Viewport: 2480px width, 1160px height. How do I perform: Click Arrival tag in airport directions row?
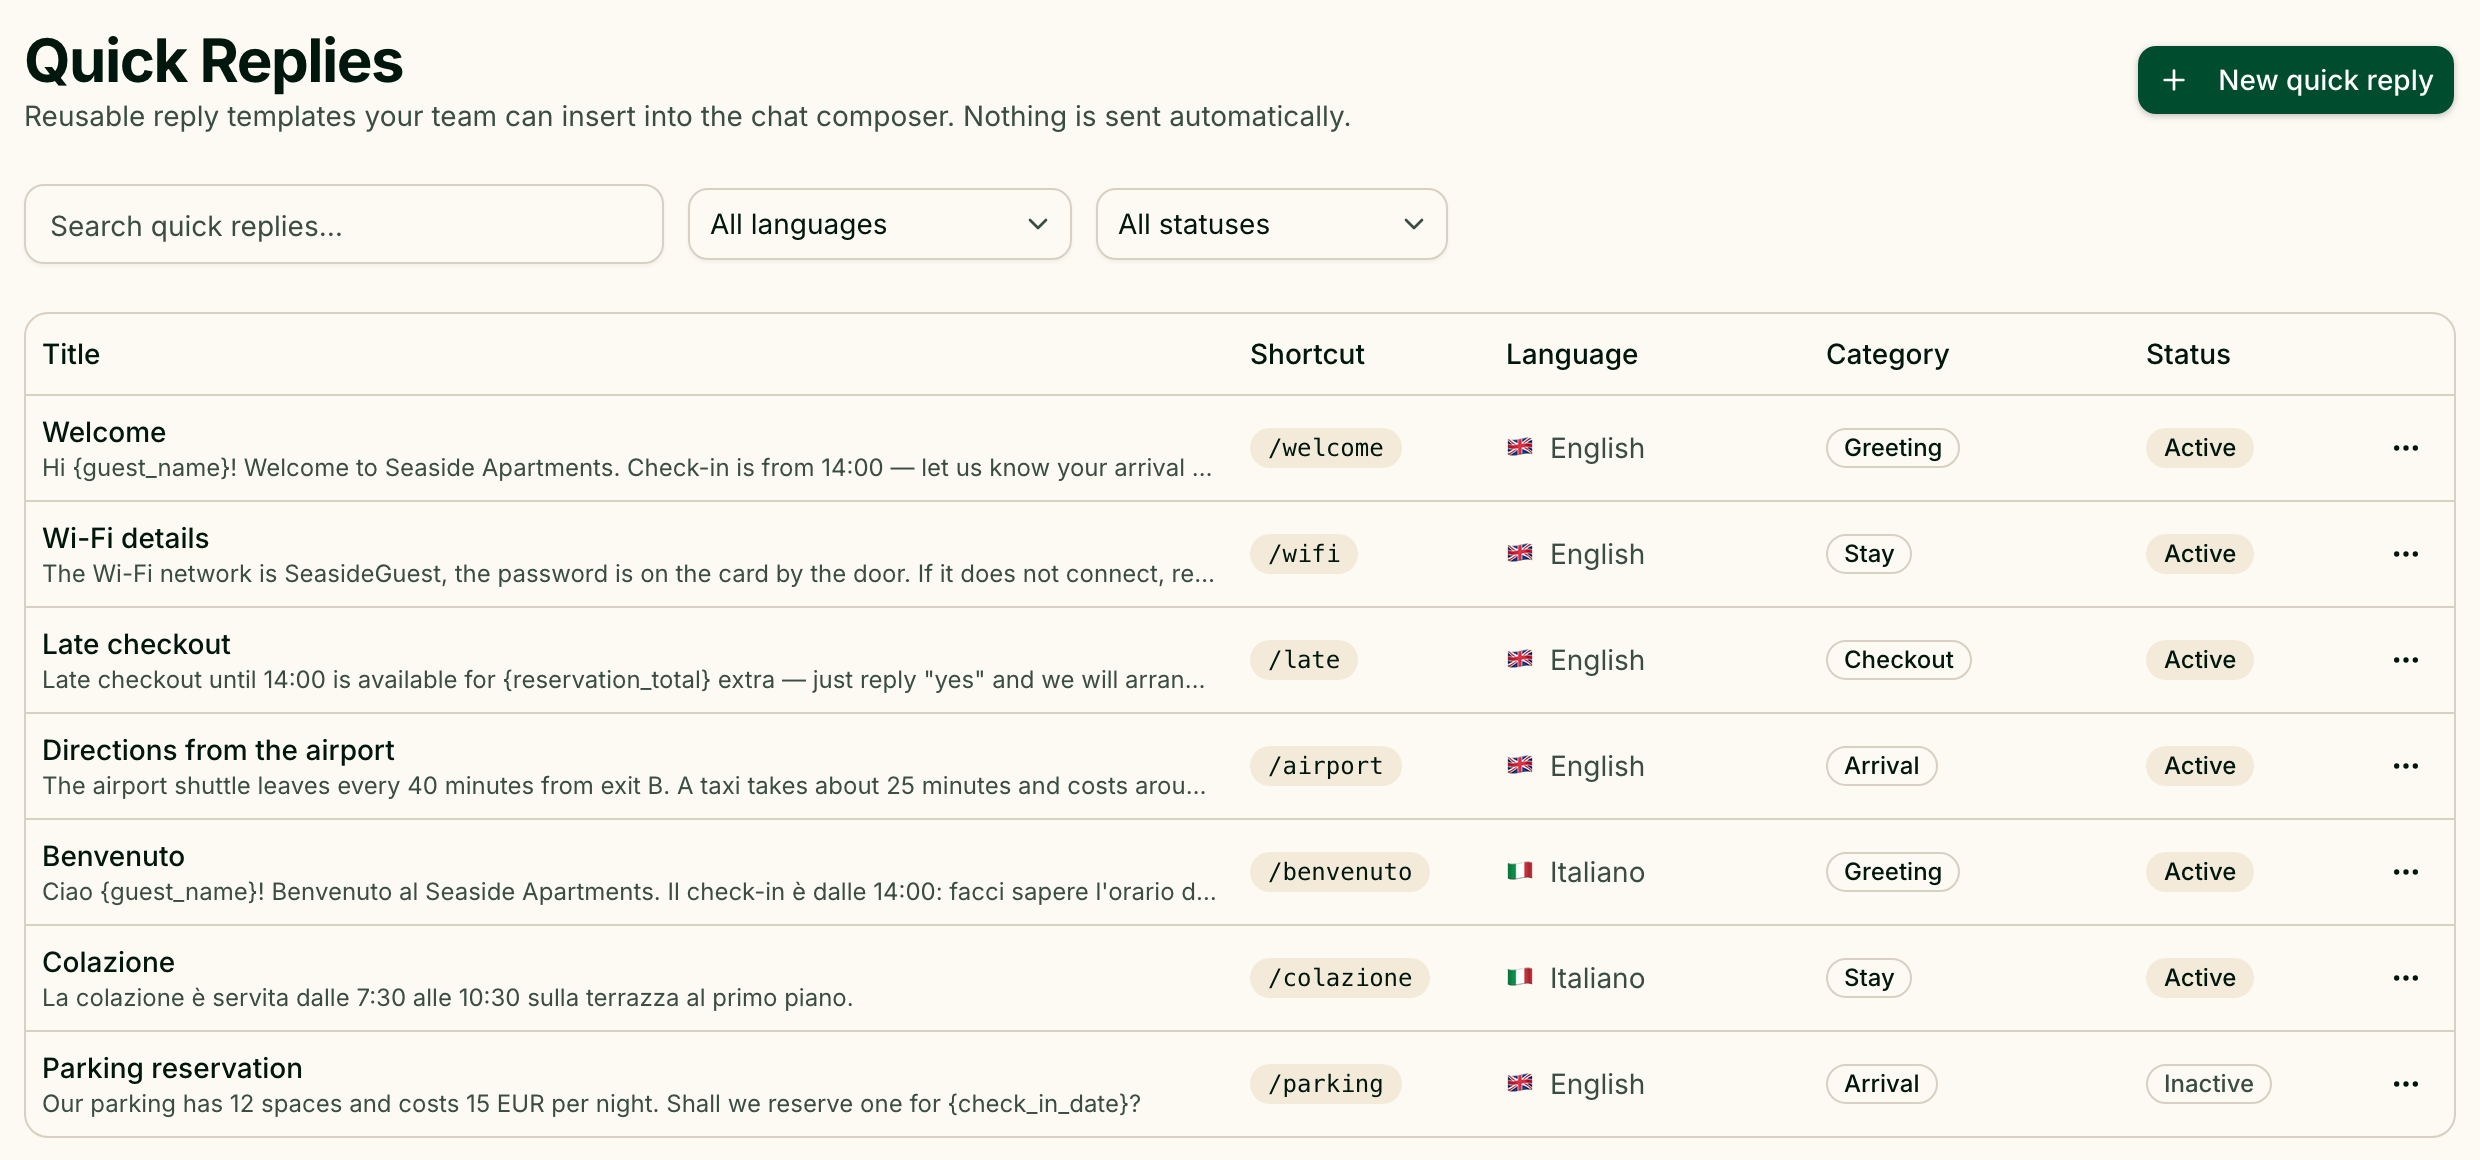tap(1881, 766)
